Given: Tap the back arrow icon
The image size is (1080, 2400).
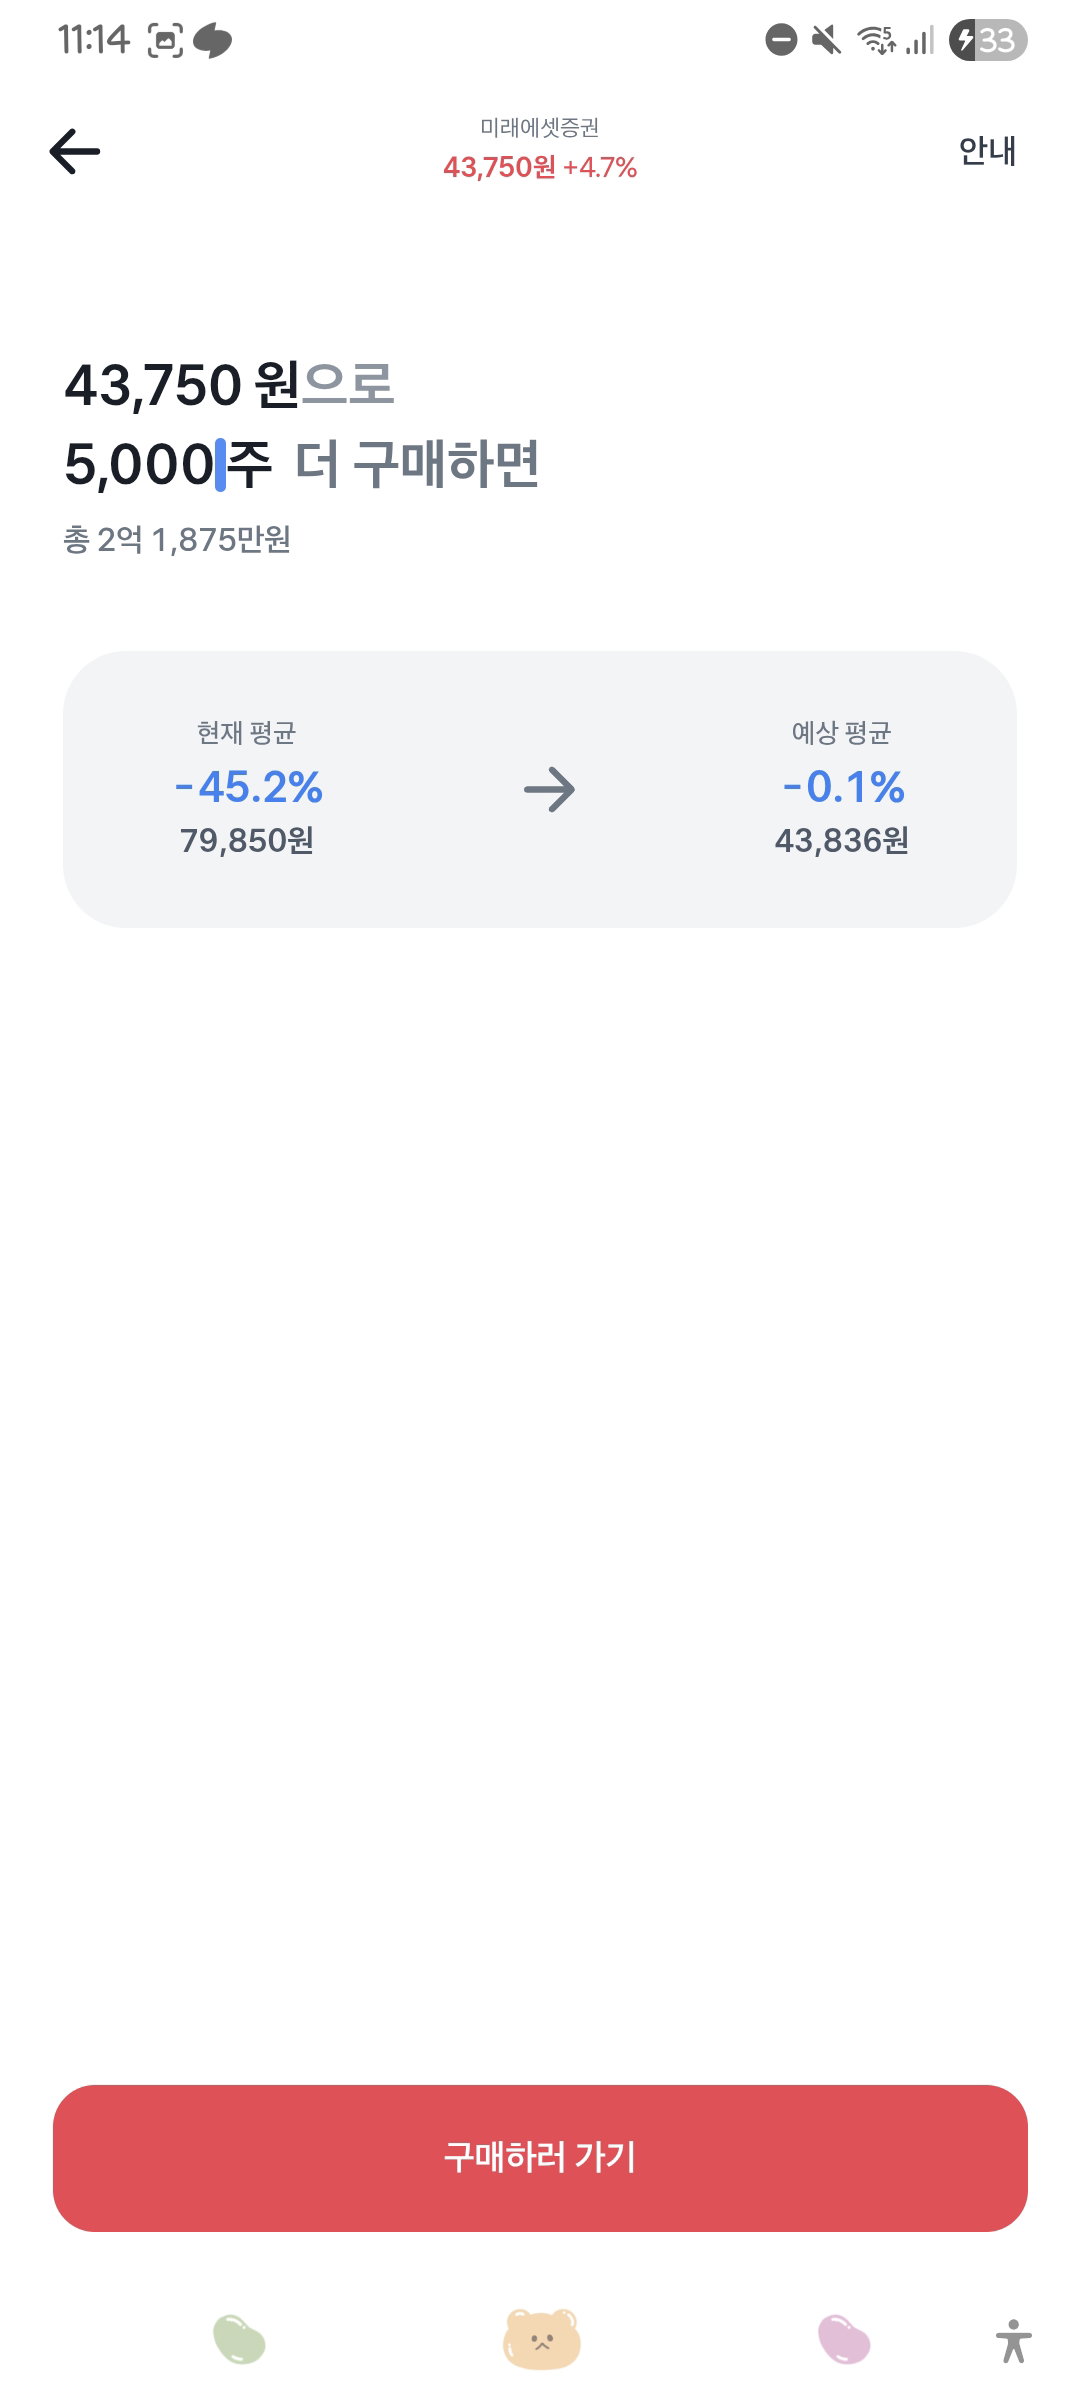Looking at the screenshot, I should tap(75, 151).
